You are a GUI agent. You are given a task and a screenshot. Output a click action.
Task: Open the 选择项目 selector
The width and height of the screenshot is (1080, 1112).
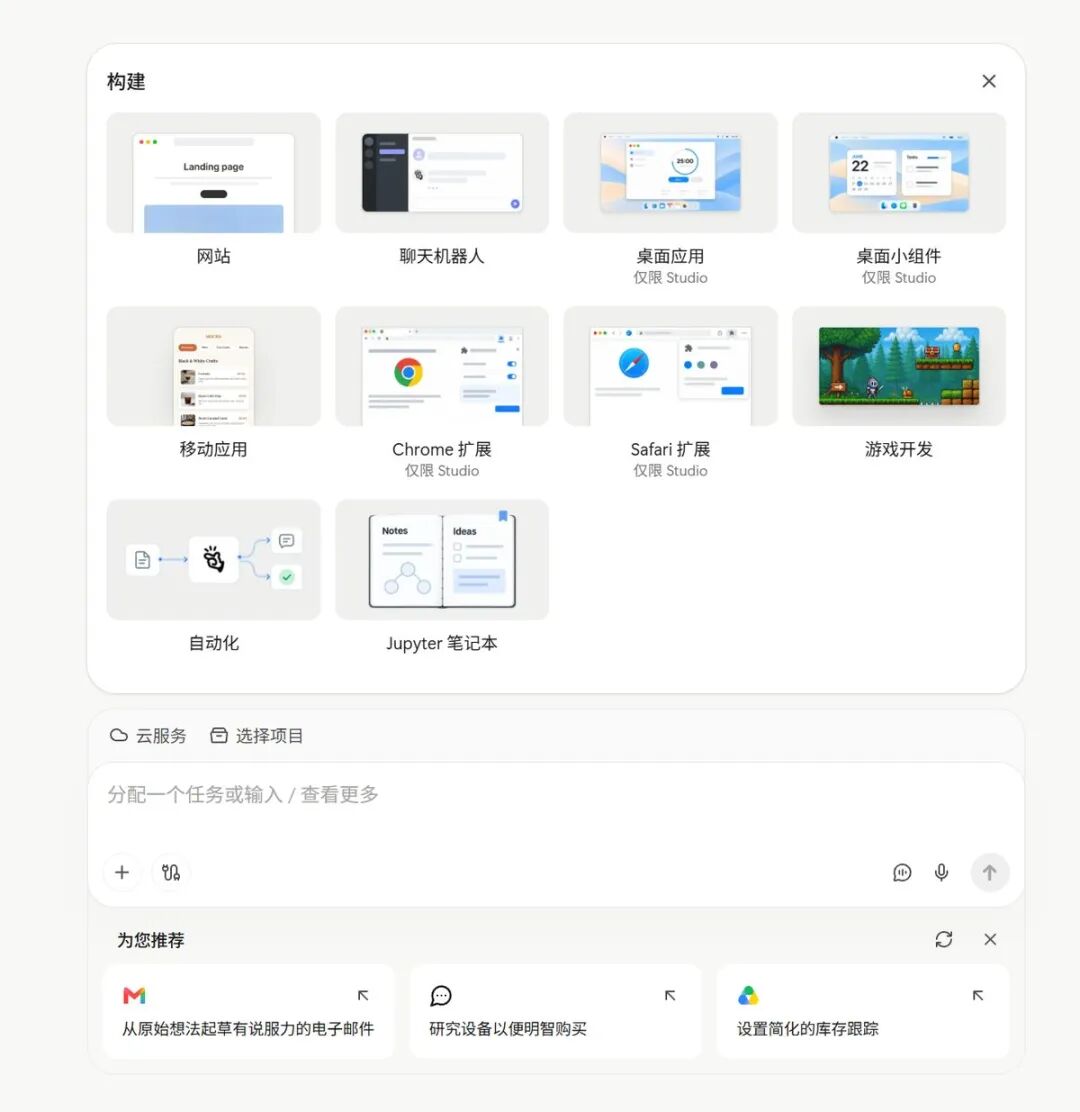(x=257, y=735)
